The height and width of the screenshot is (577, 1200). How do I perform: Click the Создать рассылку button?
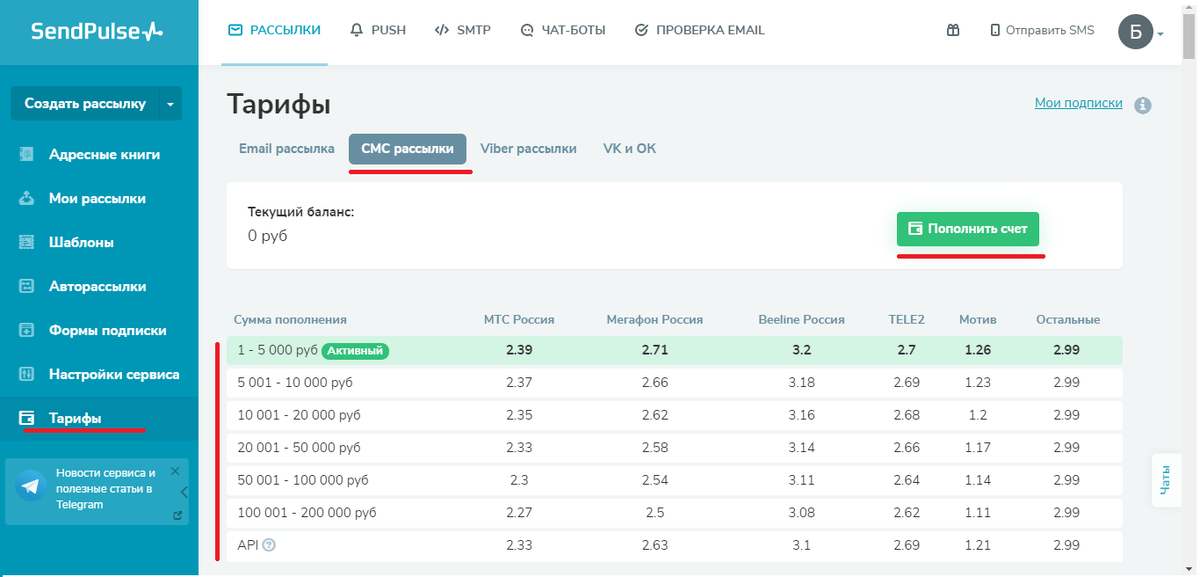coord(85,104)
